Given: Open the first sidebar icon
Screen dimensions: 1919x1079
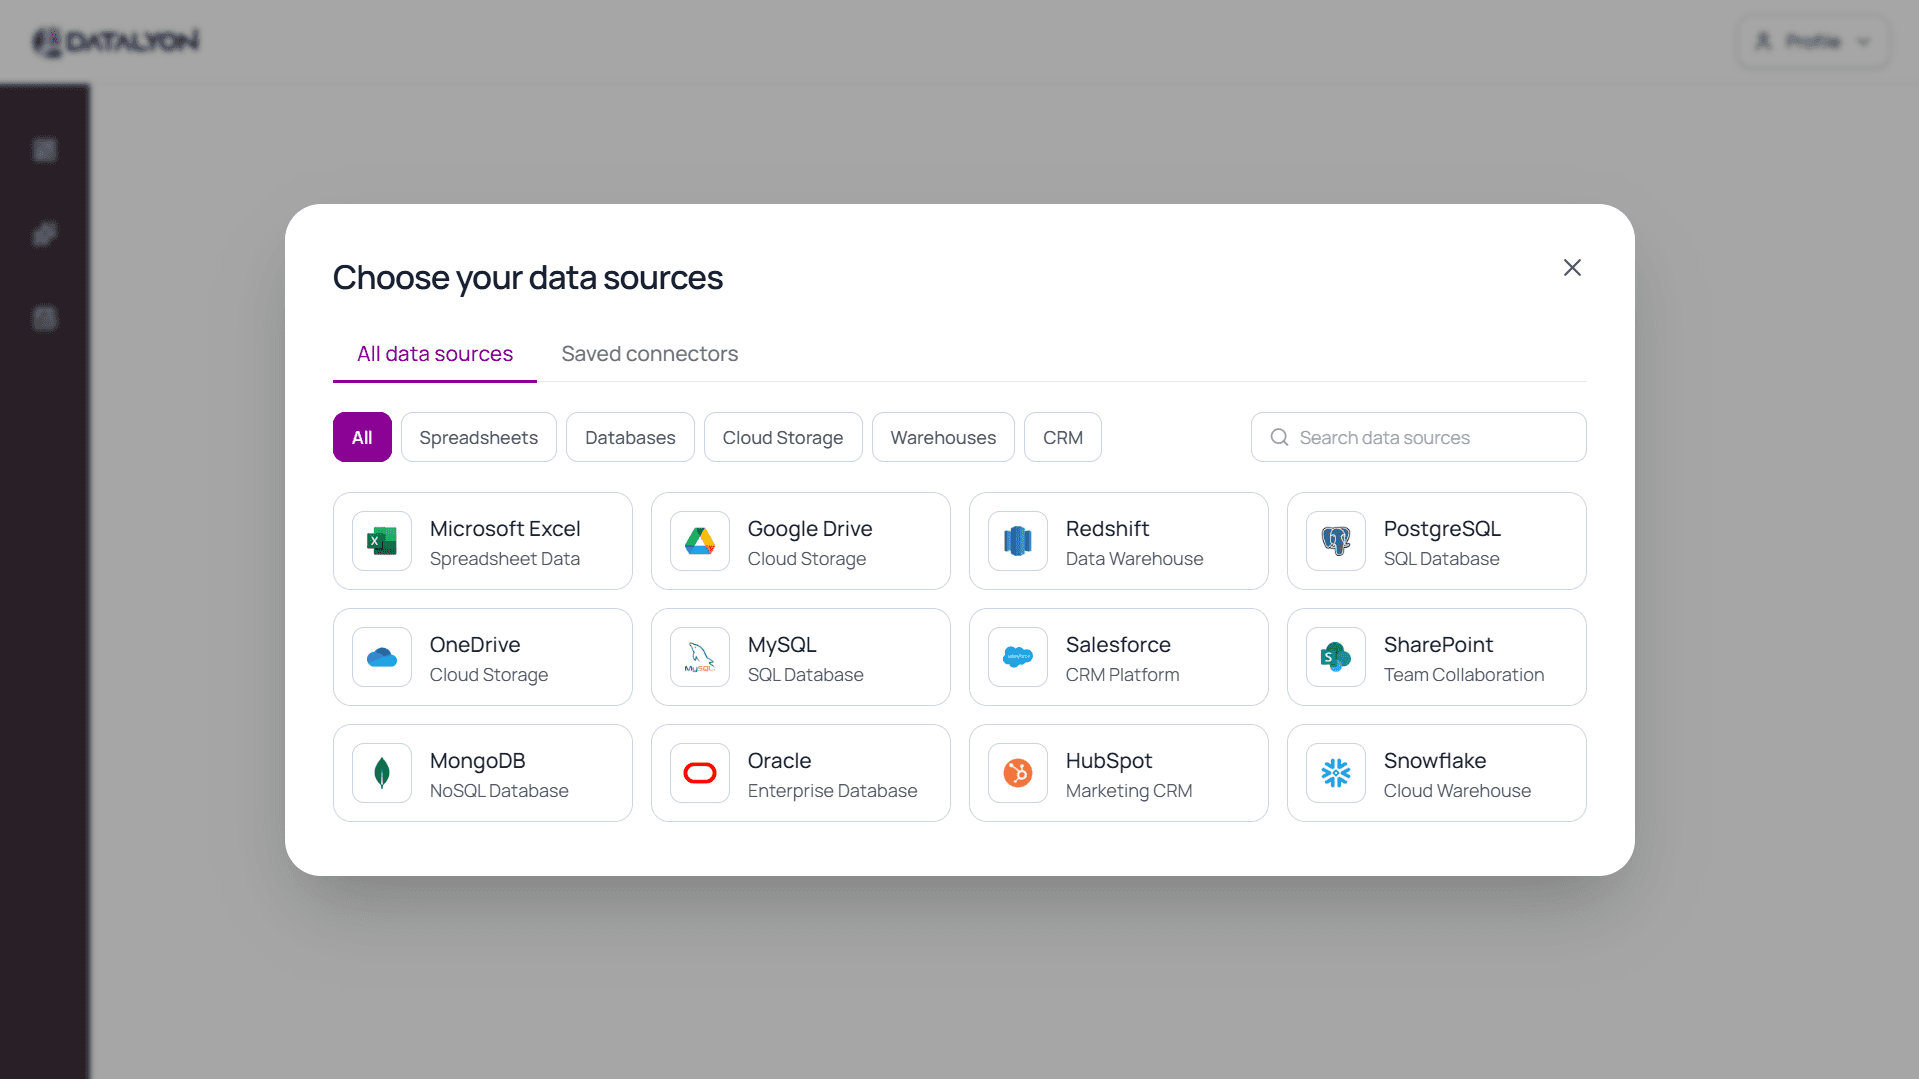Looking at the screenshot, I should coord(45,150).
